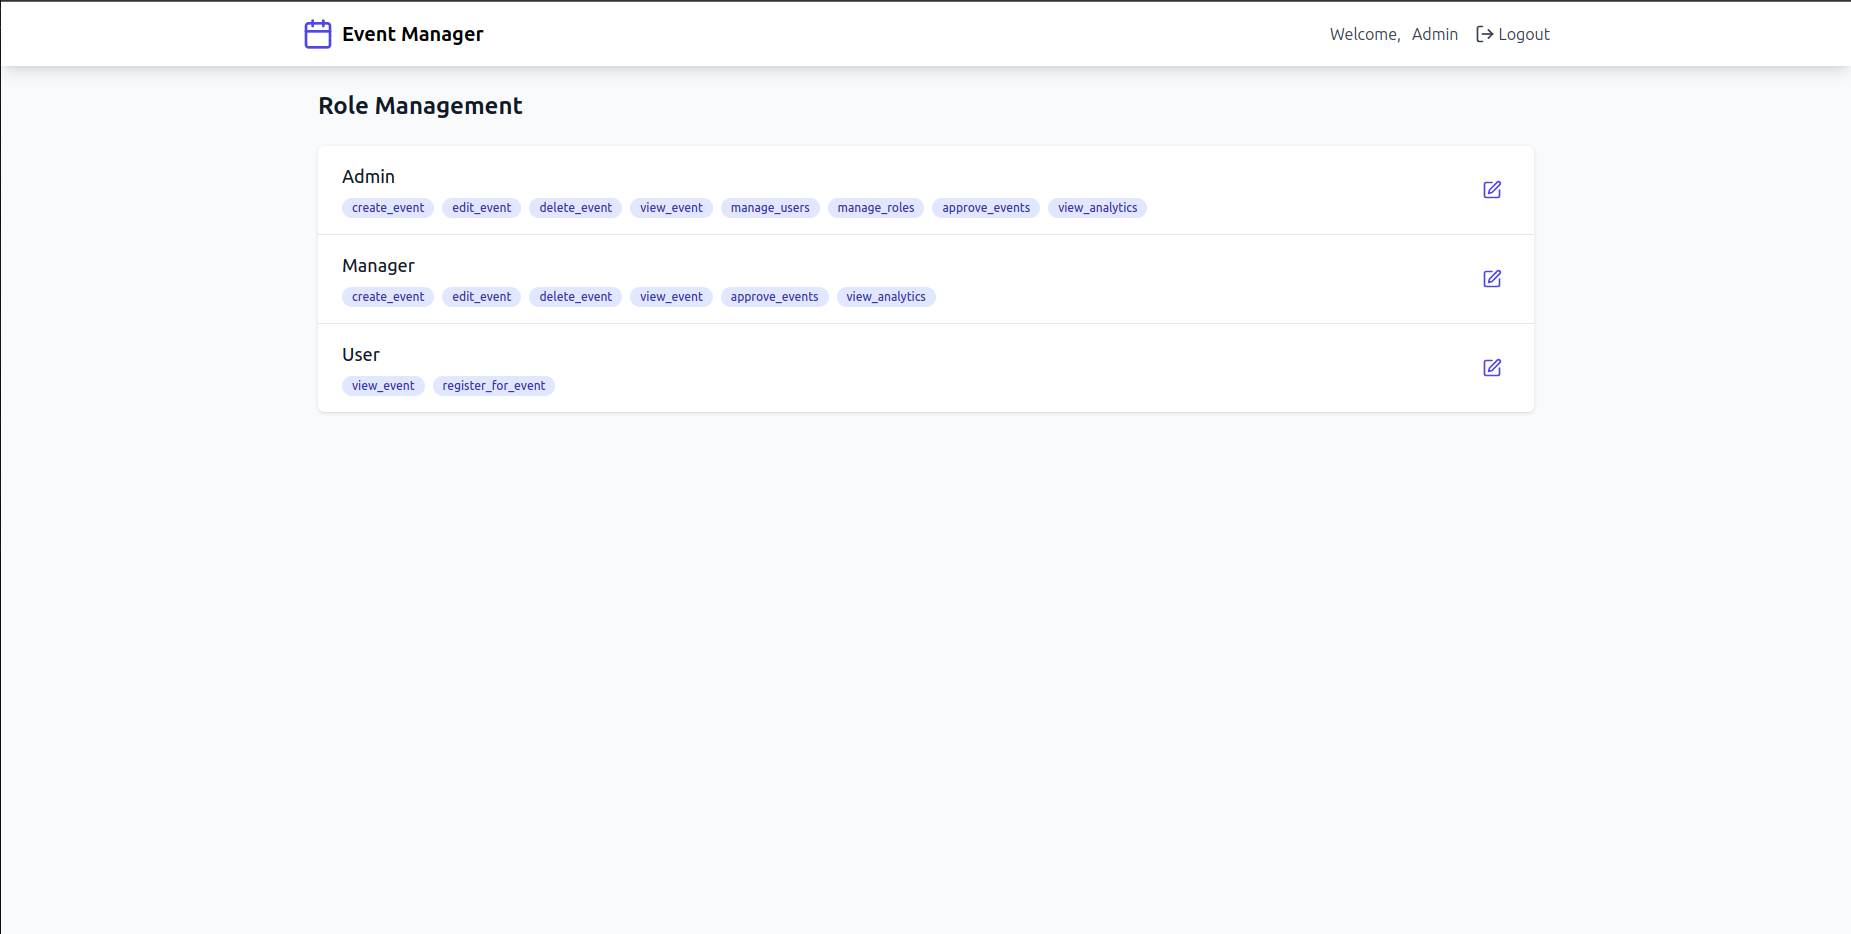Click the register_for_event permission tag

coord(494,386)
